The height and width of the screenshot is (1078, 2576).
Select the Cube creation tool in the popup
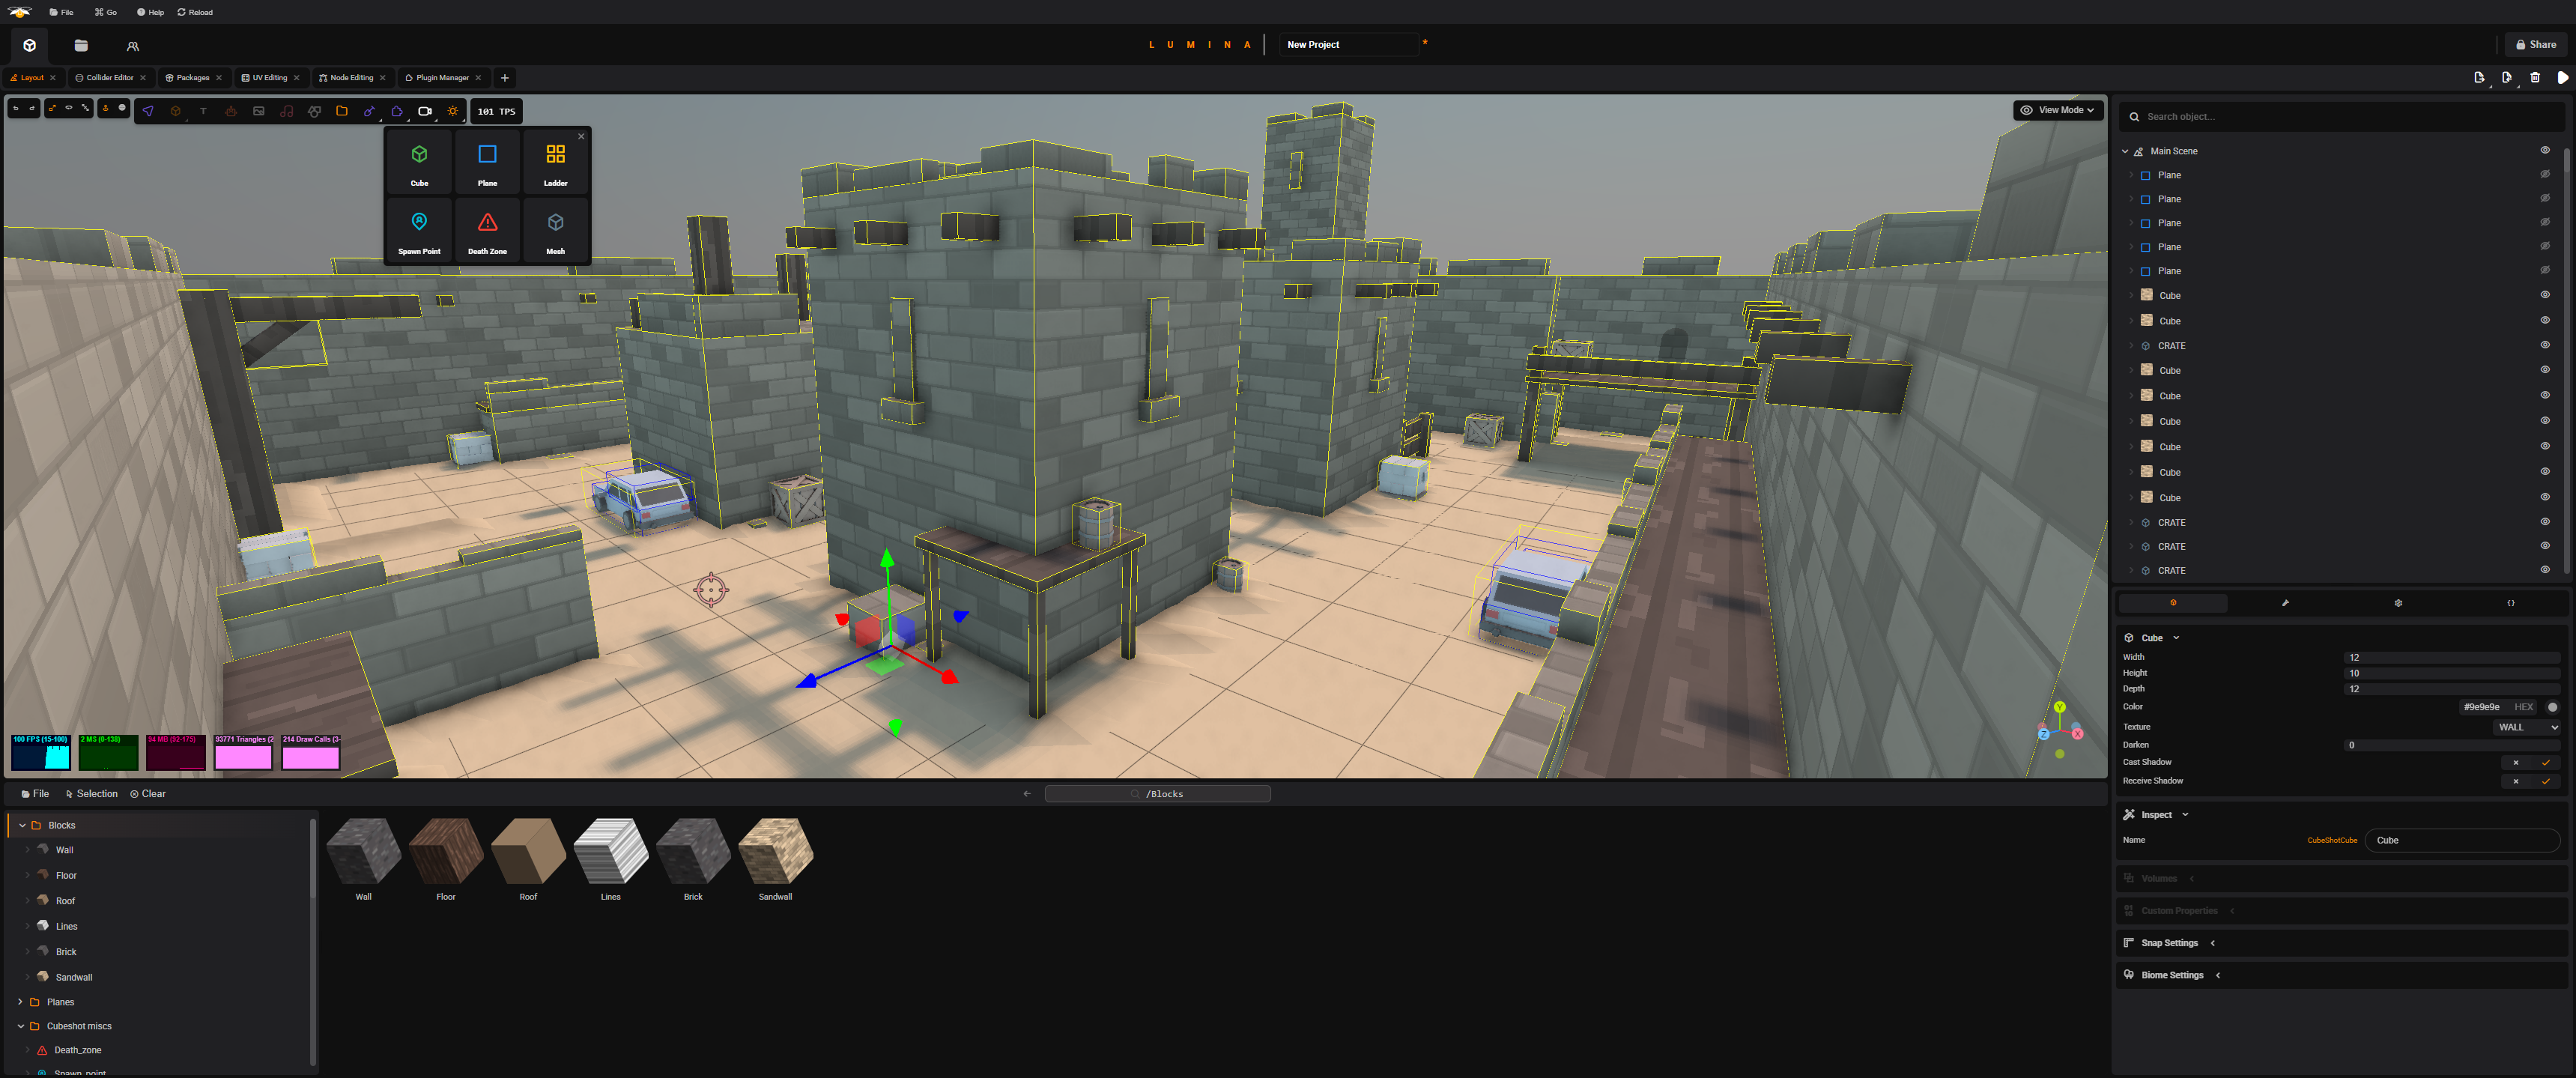pos(419,162)
